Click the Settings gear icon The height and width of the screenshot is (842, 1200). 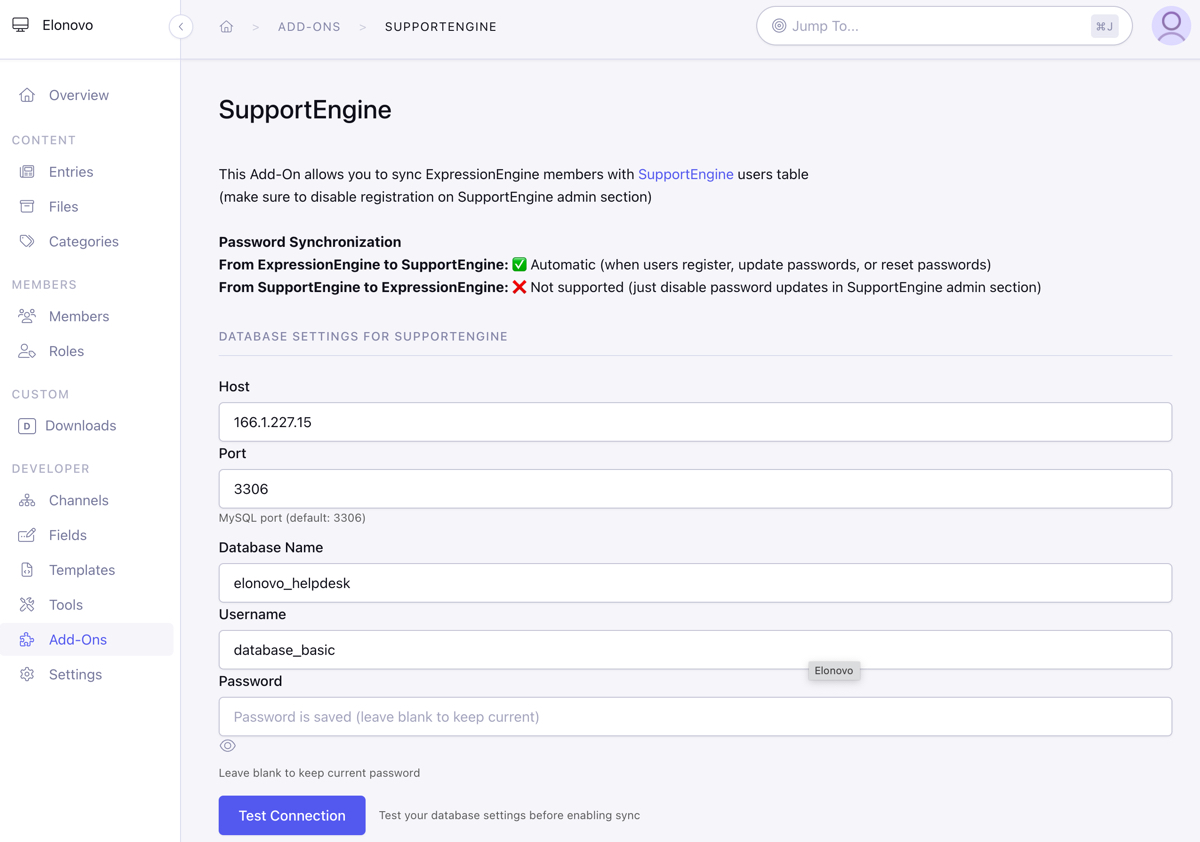point(27,675)
